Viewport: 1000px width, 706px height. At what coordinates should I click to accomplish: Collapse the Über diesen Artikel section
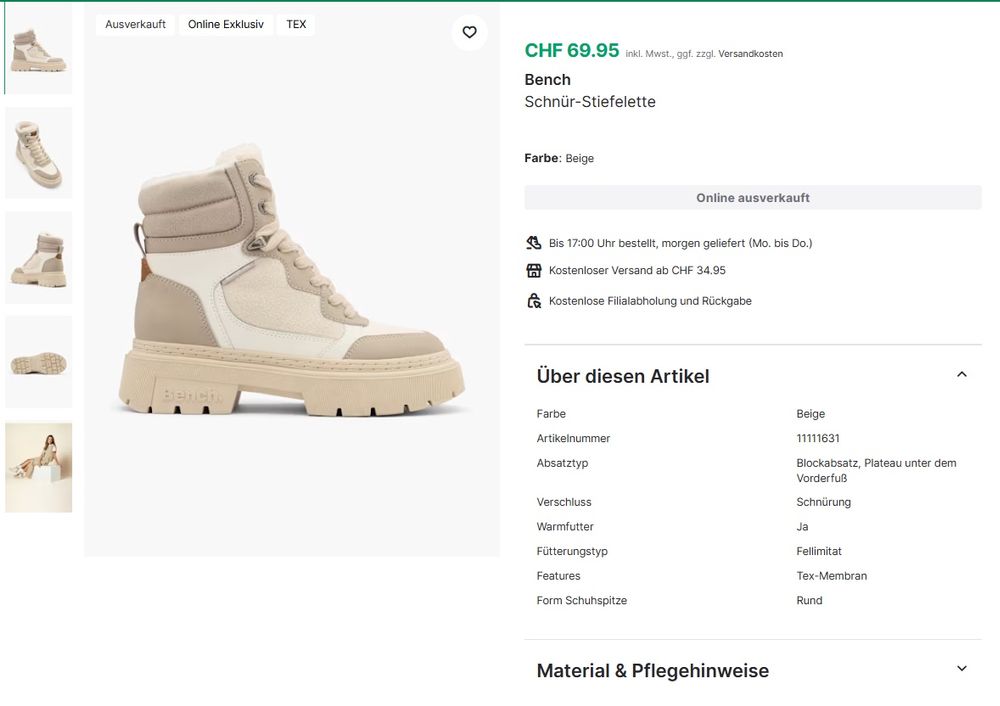pos(962,375)
